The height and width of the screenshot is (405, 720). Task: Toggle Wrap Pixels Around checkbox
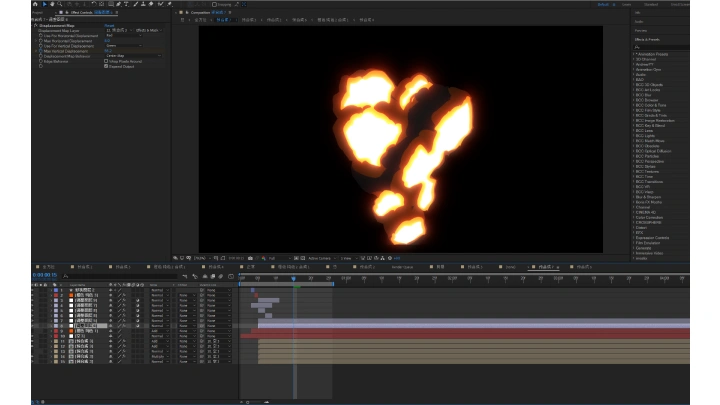click(x=106, y=61)
